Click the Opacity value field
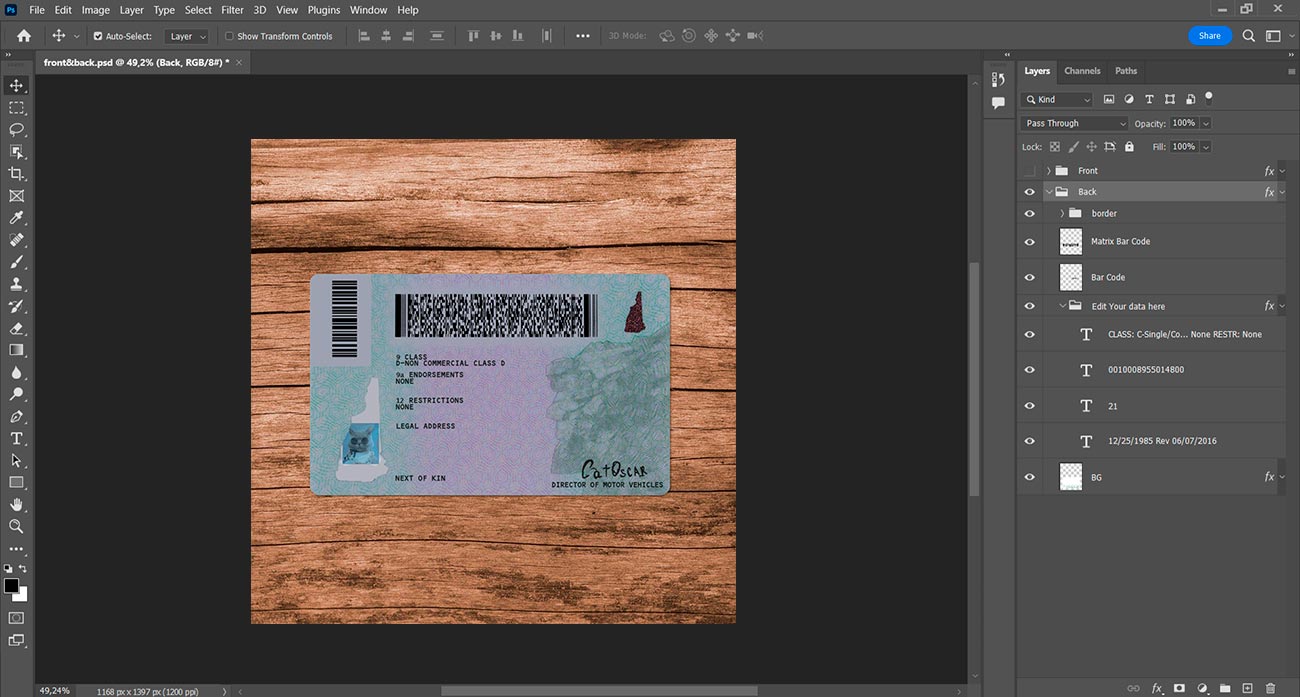The image size is (1300, 697). pos(1183,123)
